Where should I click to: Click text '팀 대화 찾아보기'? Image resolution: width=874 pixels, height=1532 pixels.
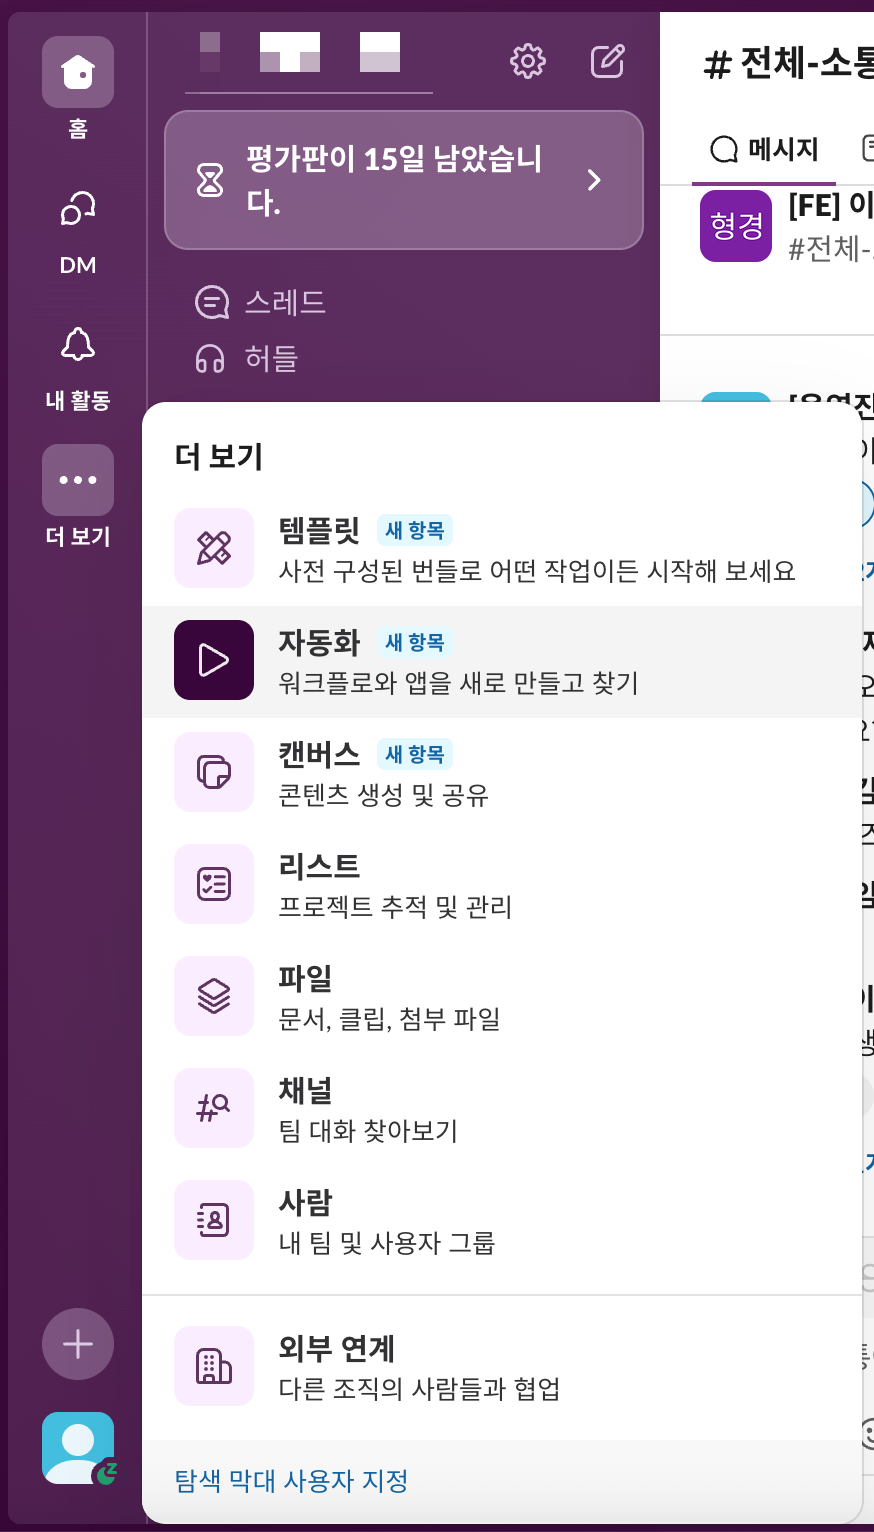coord(368,1131)
